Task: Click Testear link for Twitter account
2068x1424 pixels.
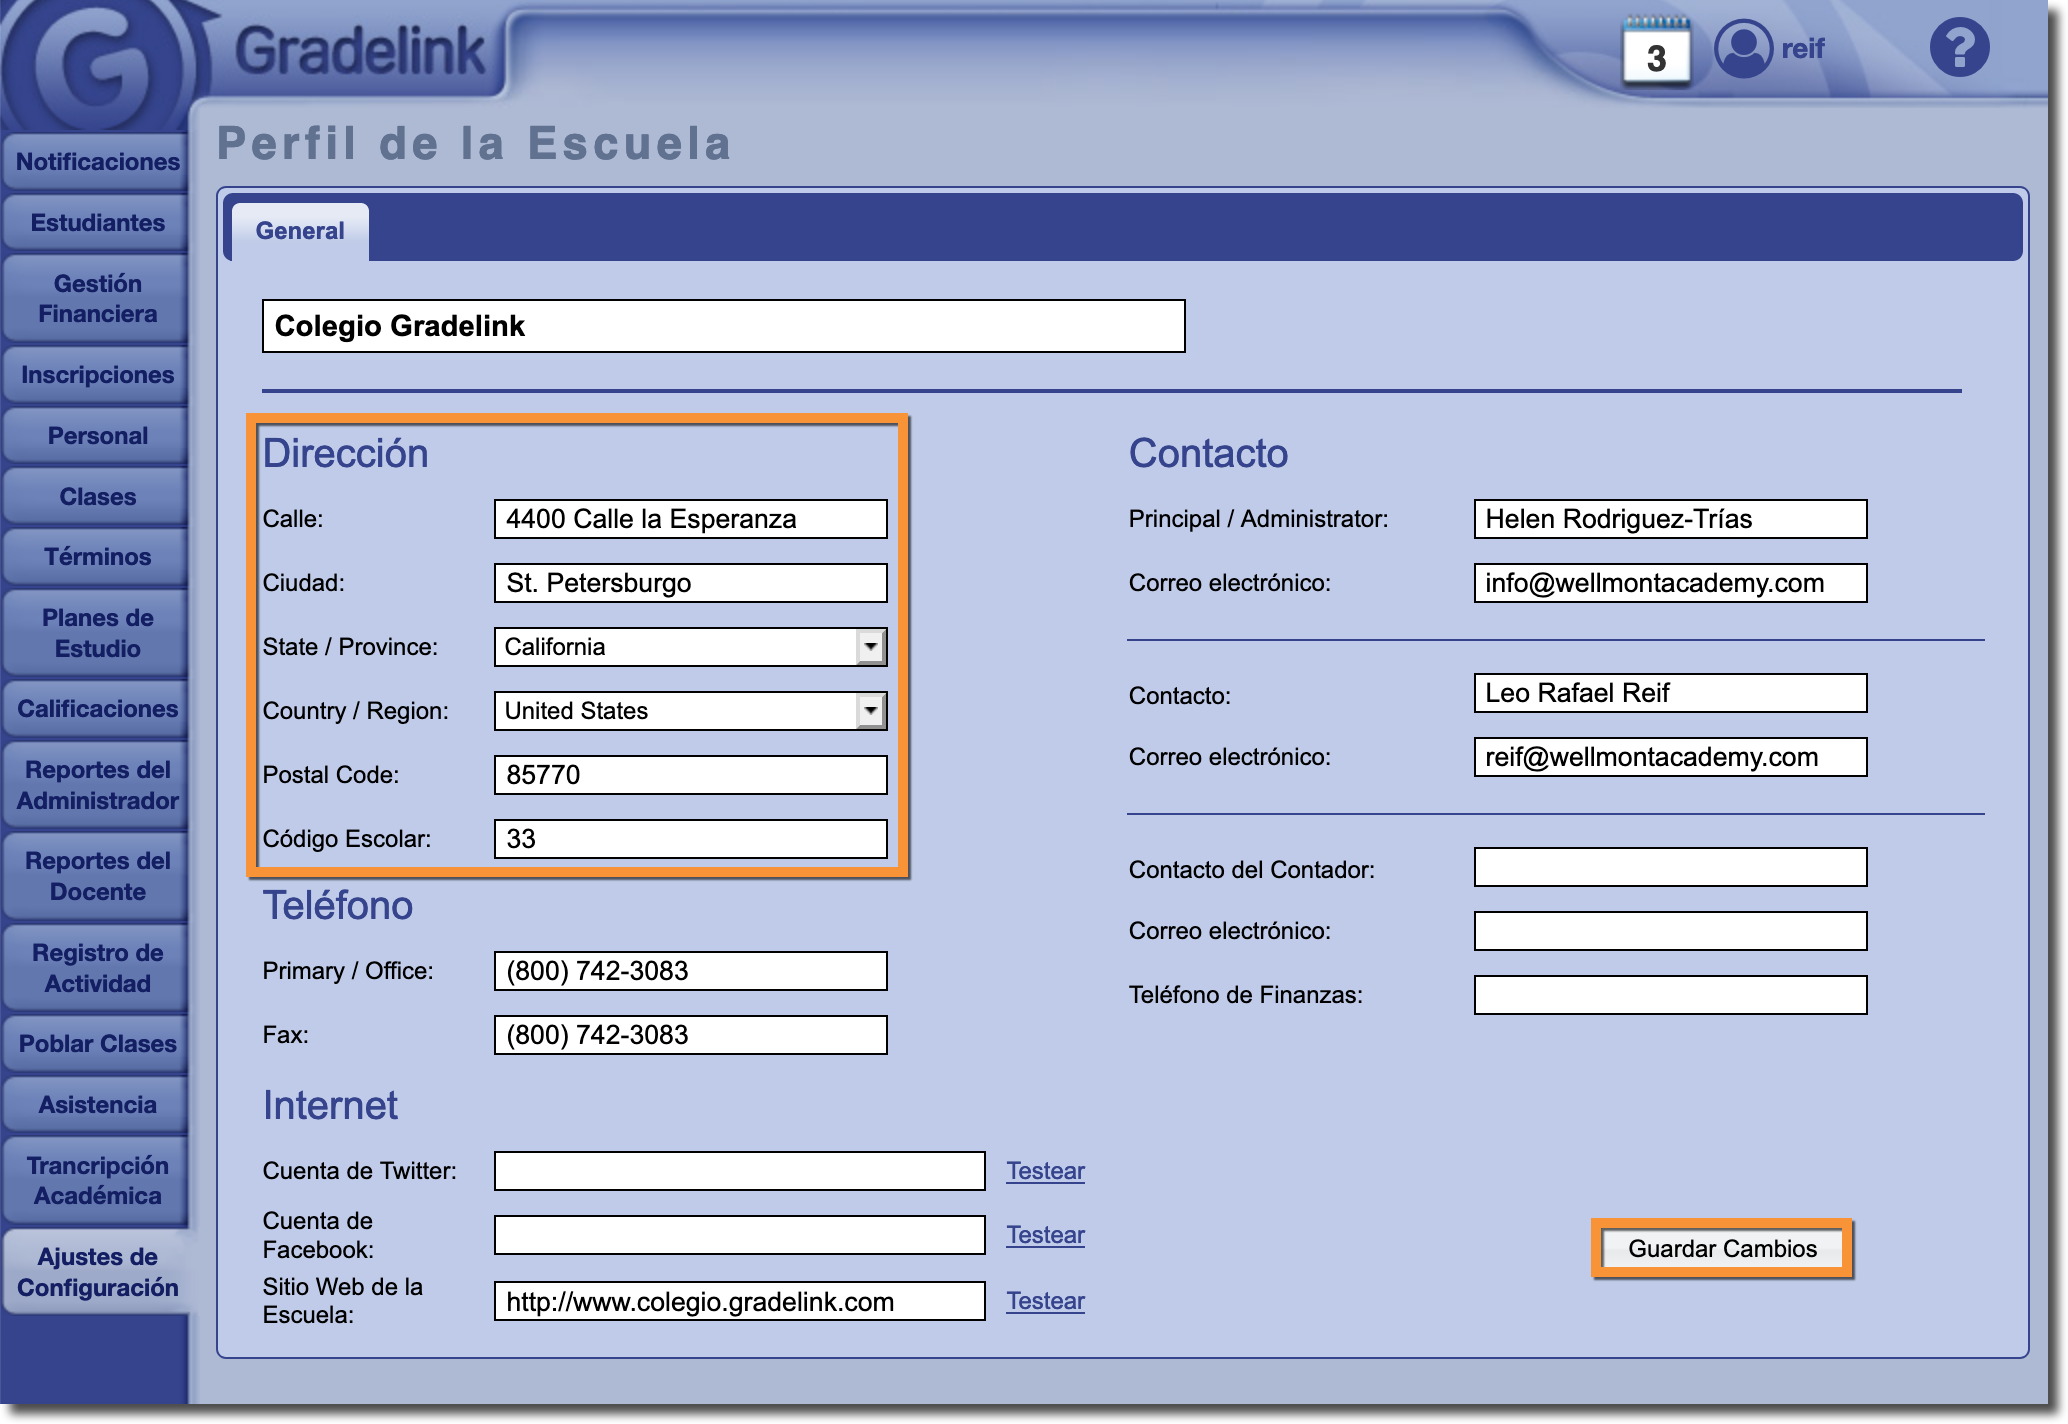Action: 1045,1171
